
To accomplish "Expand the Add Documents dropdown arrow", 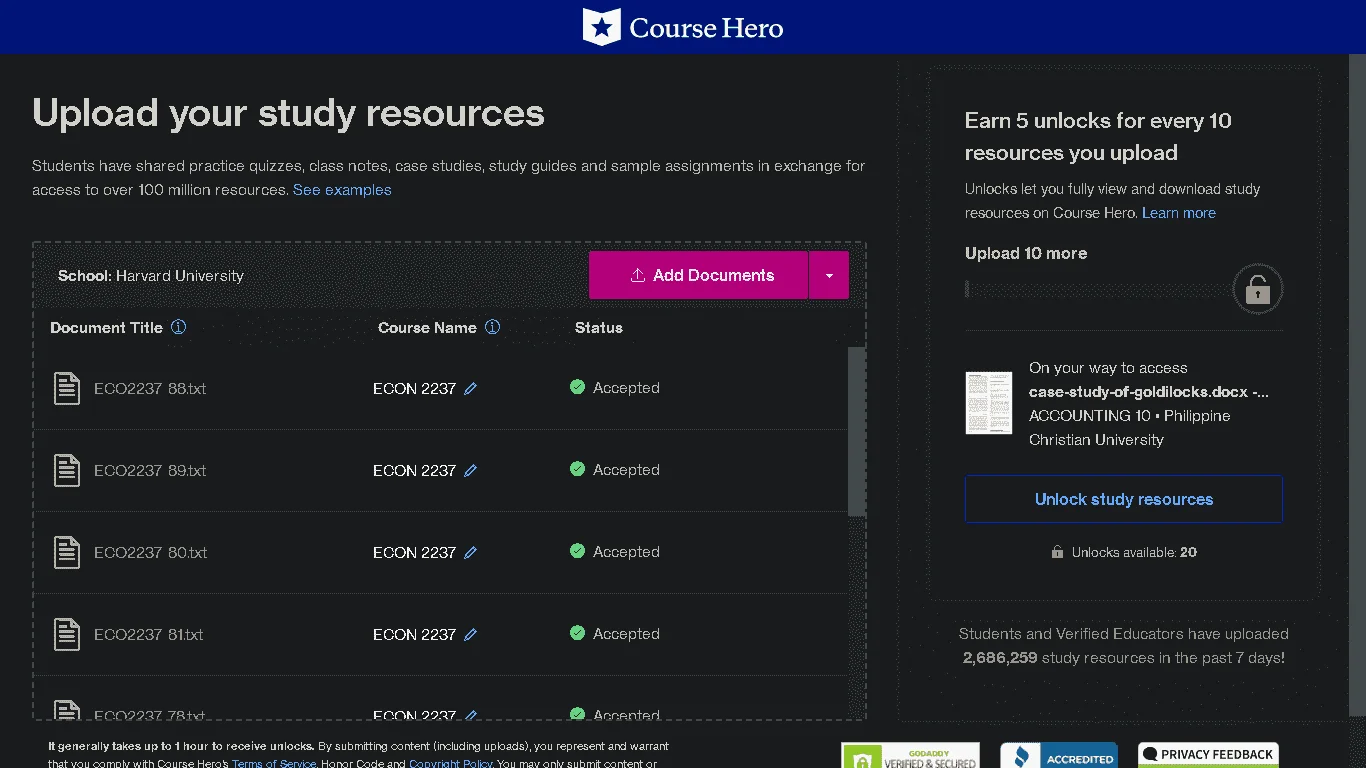I will pos(829,275).
